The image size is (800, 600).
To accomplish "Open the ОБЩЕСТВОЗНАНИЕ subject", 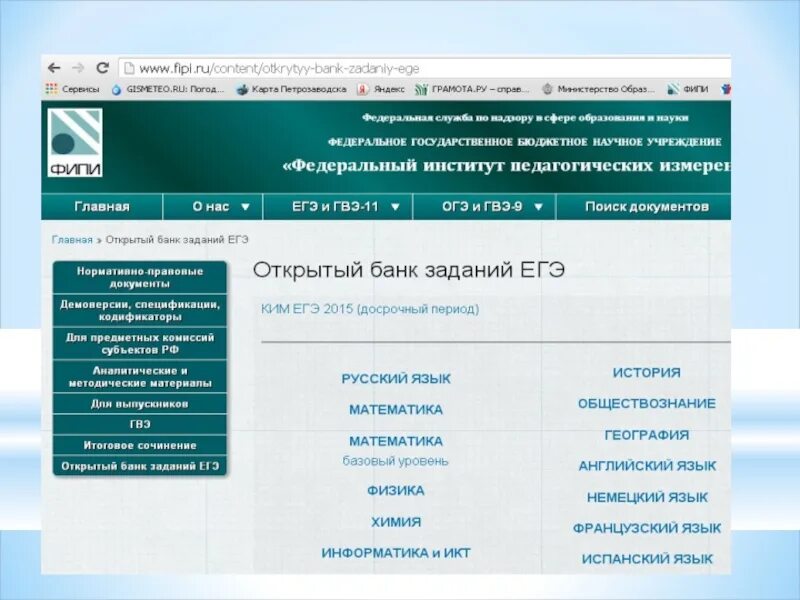I will point(646,404).
